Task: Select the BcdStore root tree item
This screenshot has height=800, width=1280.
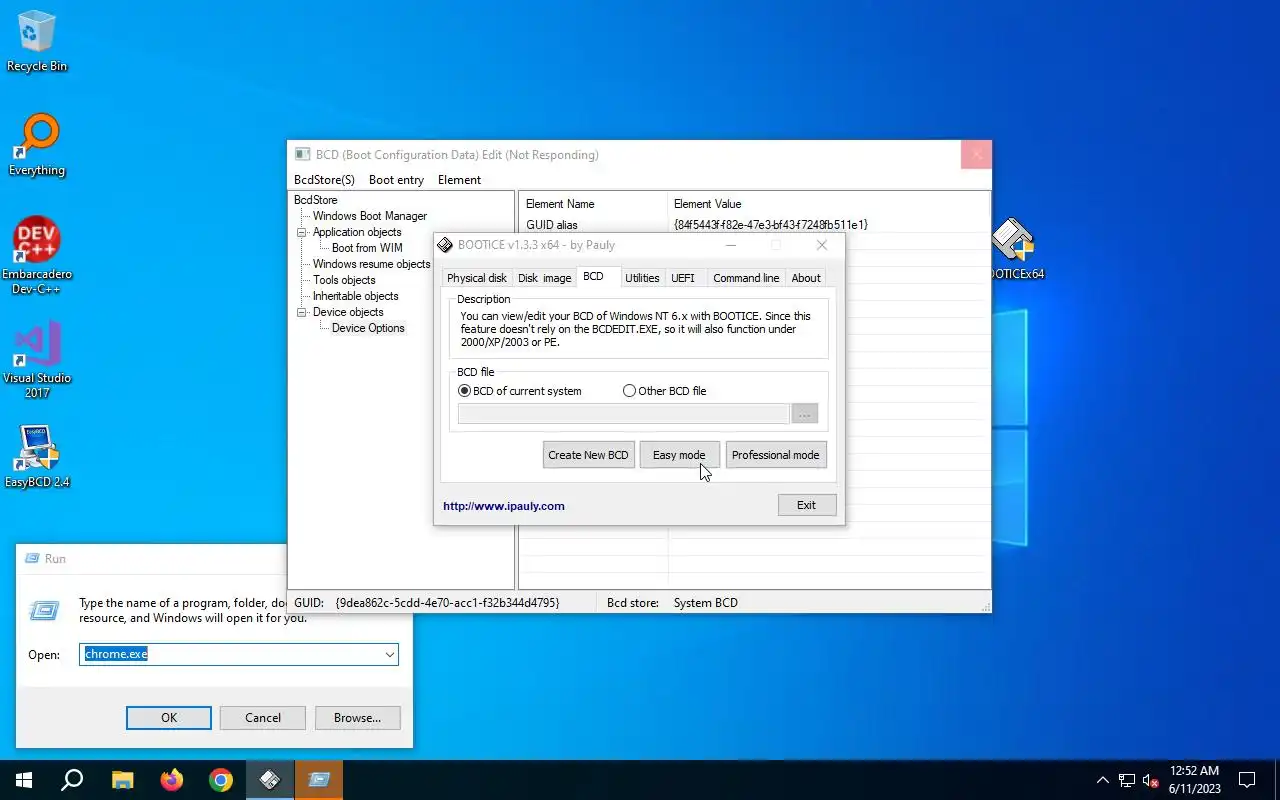Action: [x=315, y=200]
